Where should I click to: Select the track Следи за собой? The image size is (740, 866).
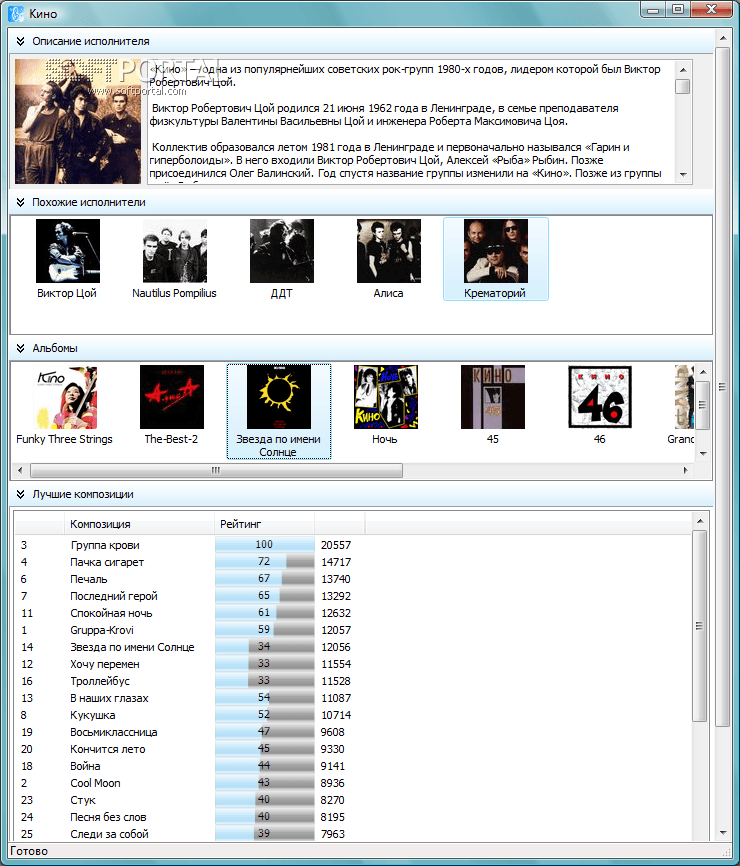(x=109, y=835)
